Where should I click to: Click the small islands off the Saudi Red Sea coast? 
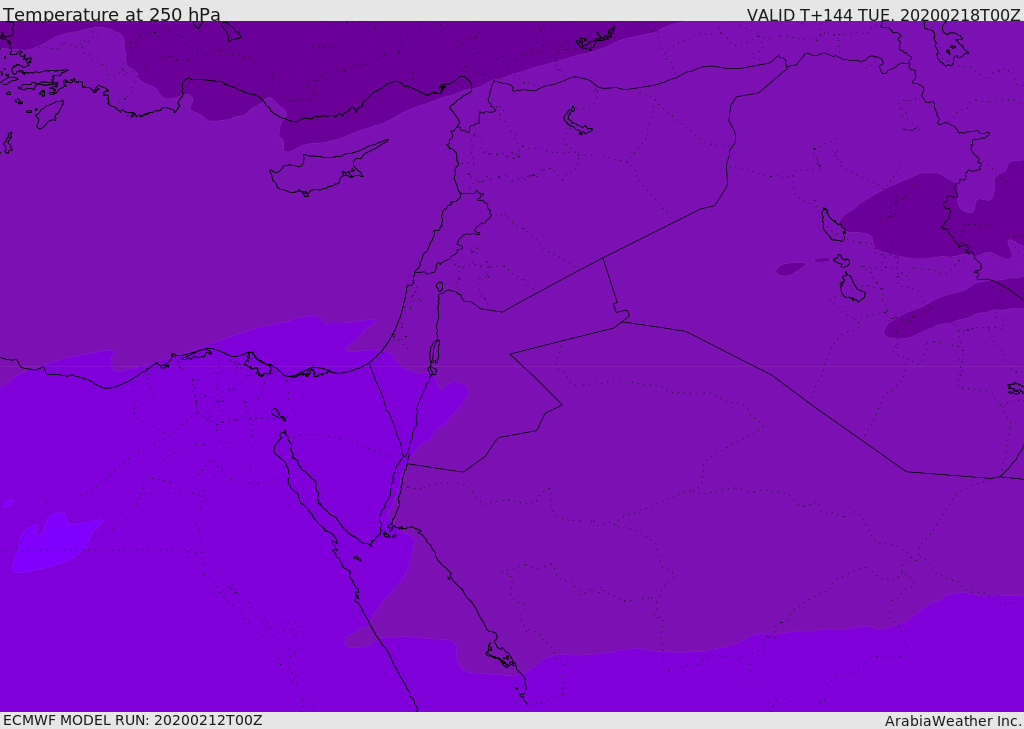point(500,655)
